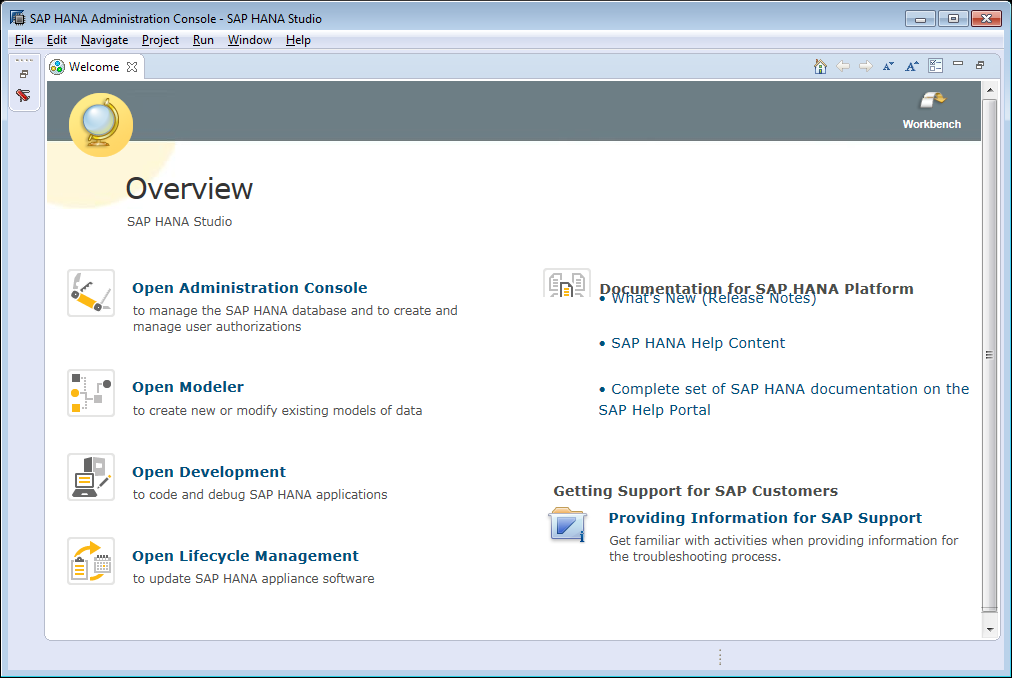The height and width of the screenshot is (678, 1012).
Task: Click the scrollbar up arrow
Action: (x=989, y=90)
